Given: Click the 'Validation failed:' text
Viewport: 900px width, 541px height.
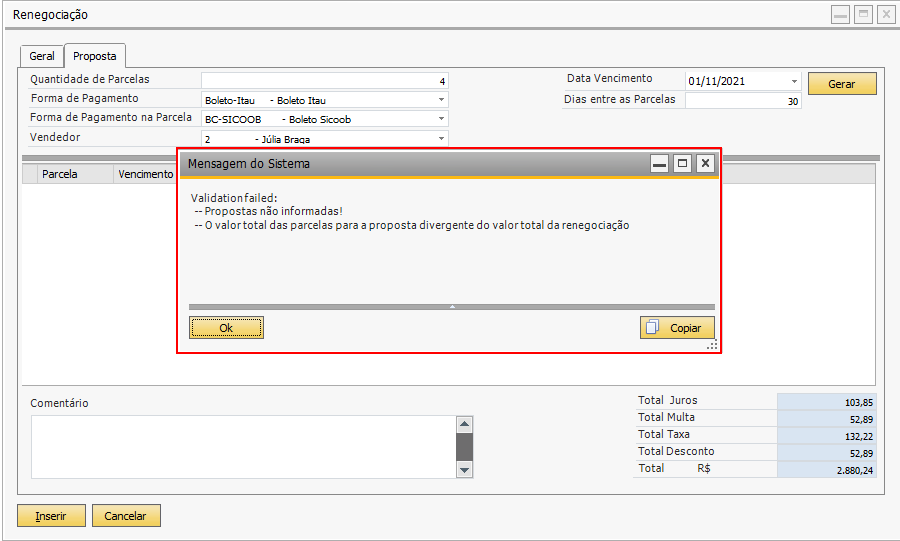Looking at the screenshot, I should (234, 198).
